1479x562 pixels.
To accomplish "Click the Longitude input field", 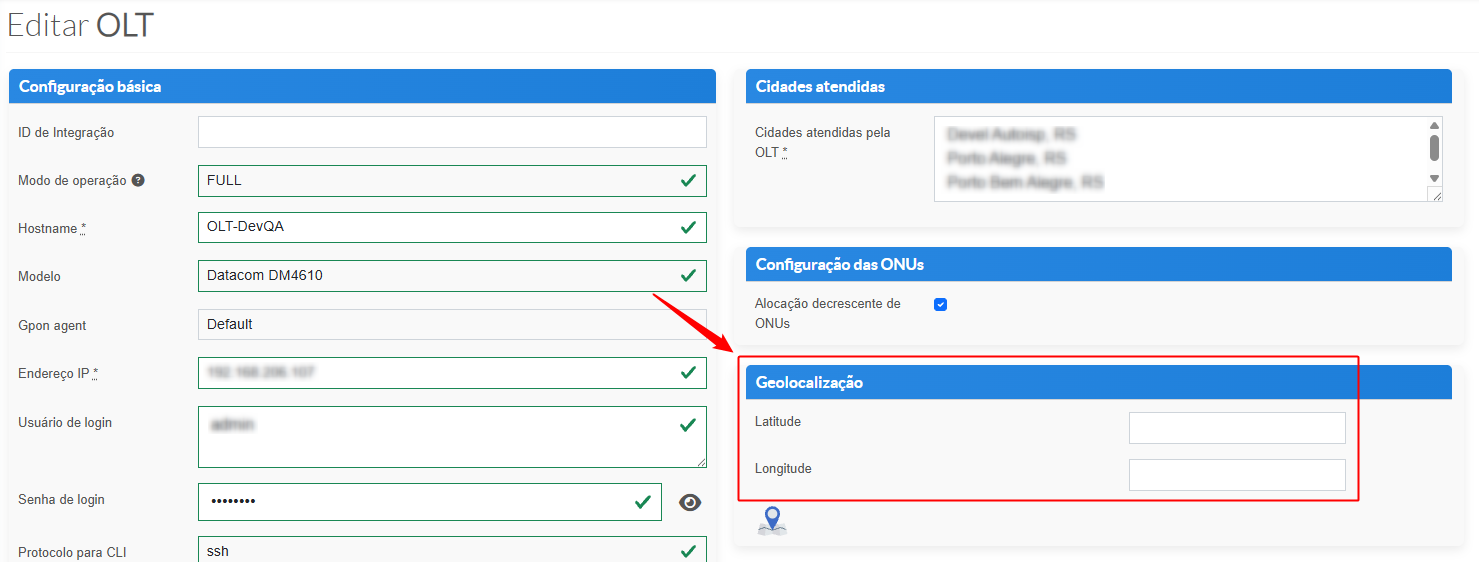I will [x=1237, y=475].
